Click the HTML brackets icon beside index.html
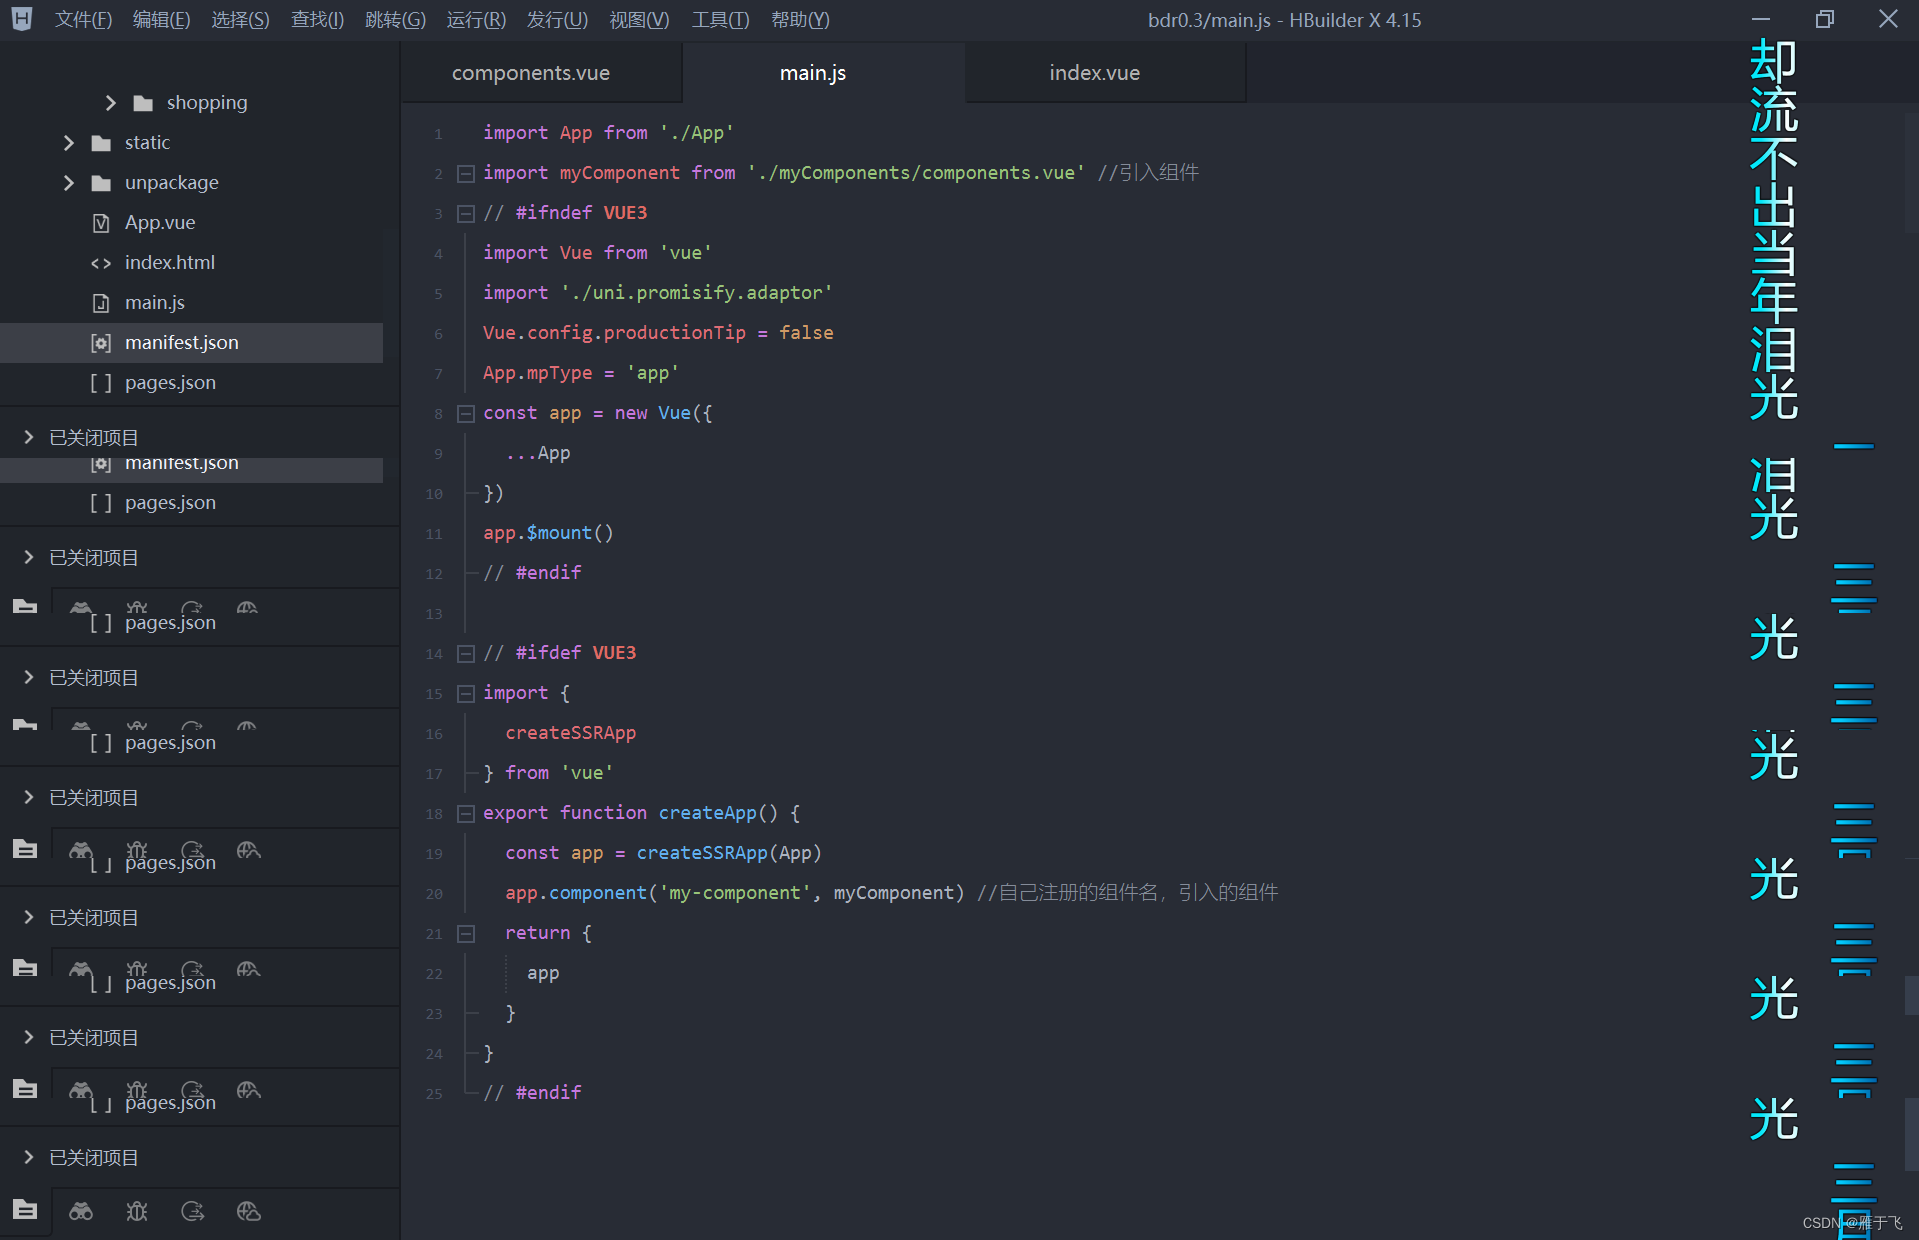Viewport: 1919px width, 1240px height. pos(101,263)
